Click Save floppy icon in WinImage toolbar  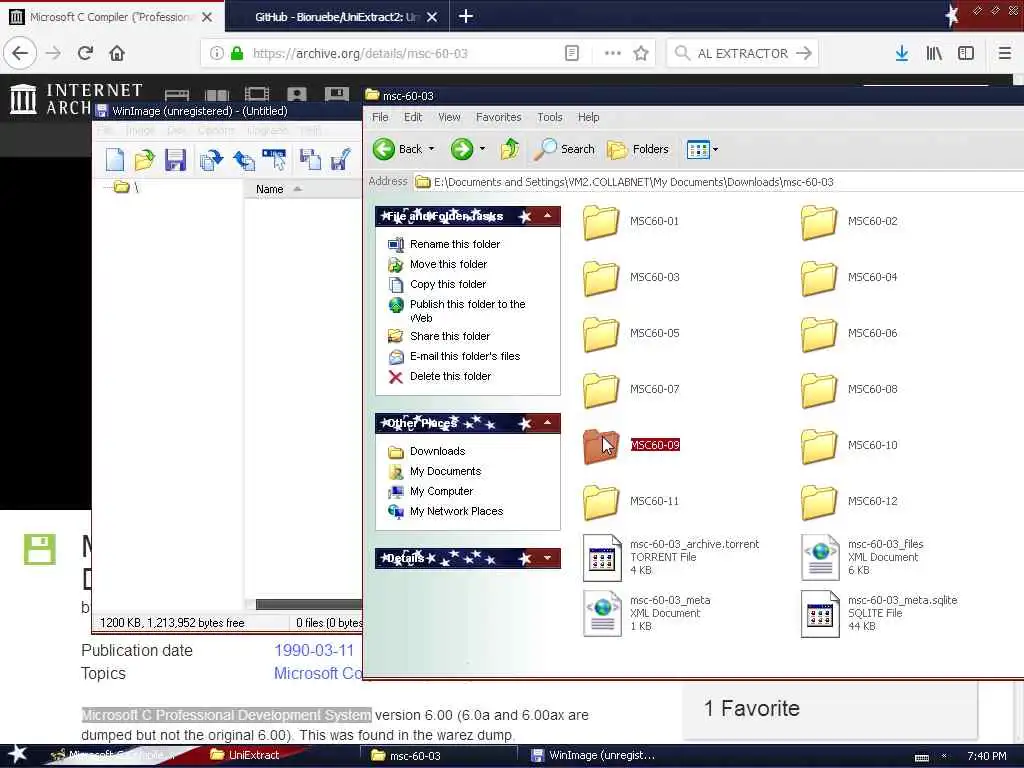(175, 160)
